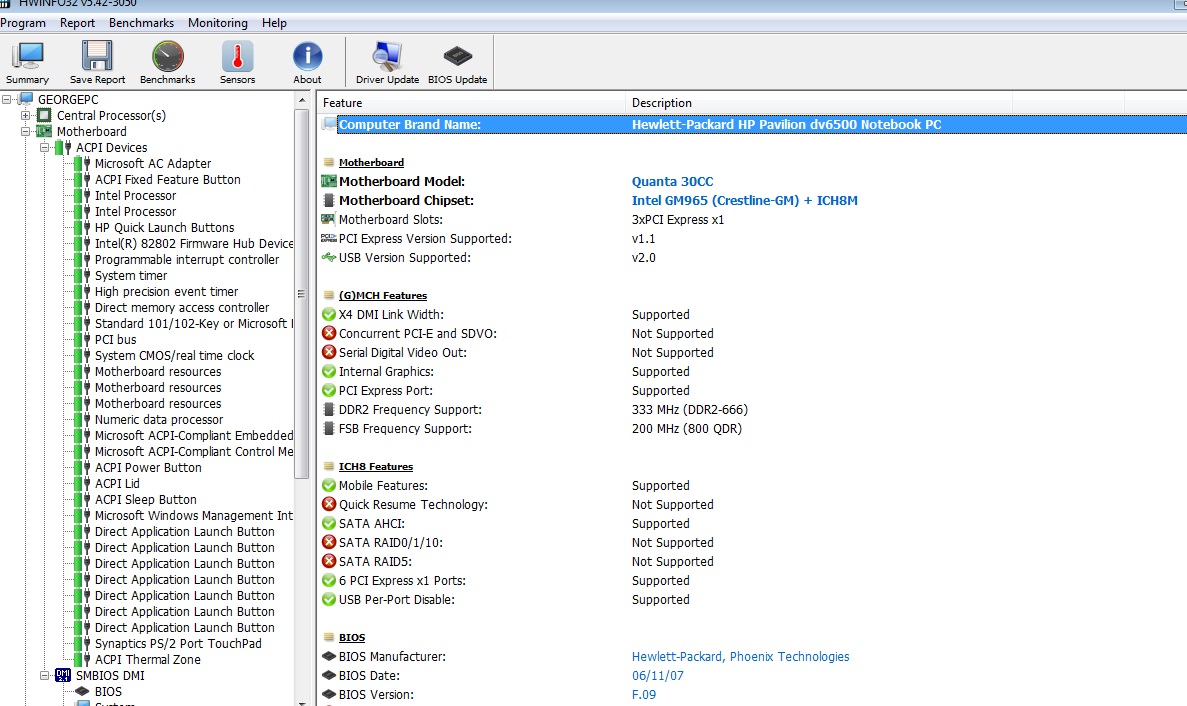Select ACPI Sleep Button
Image resolution: width=1187 pixels, height=706 pixels.
click(145, 499)
